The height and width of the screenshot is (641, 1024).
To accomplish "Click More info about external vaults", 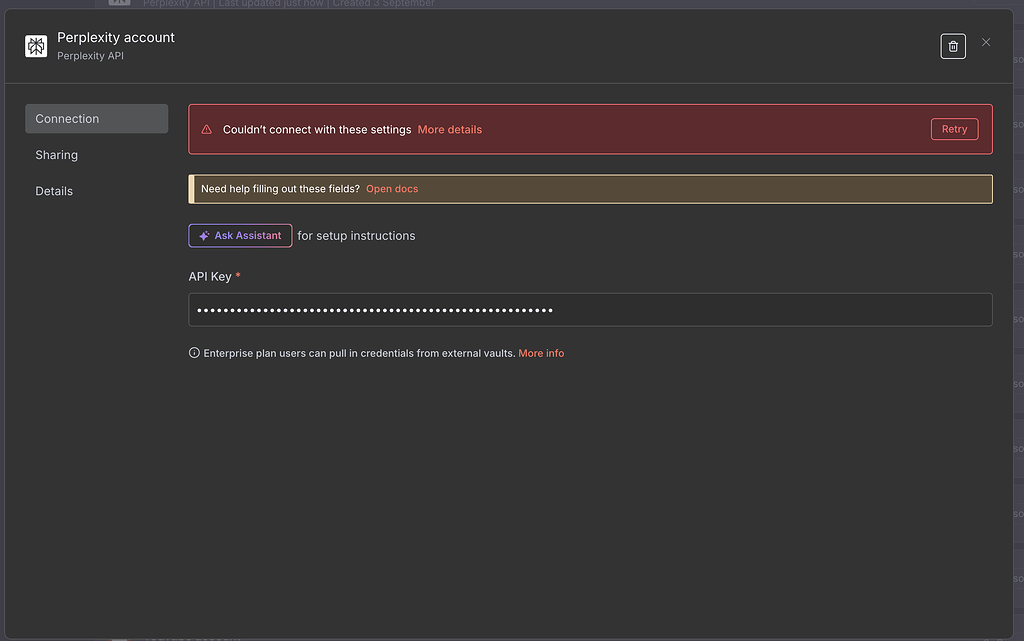I will click(540, 352).
